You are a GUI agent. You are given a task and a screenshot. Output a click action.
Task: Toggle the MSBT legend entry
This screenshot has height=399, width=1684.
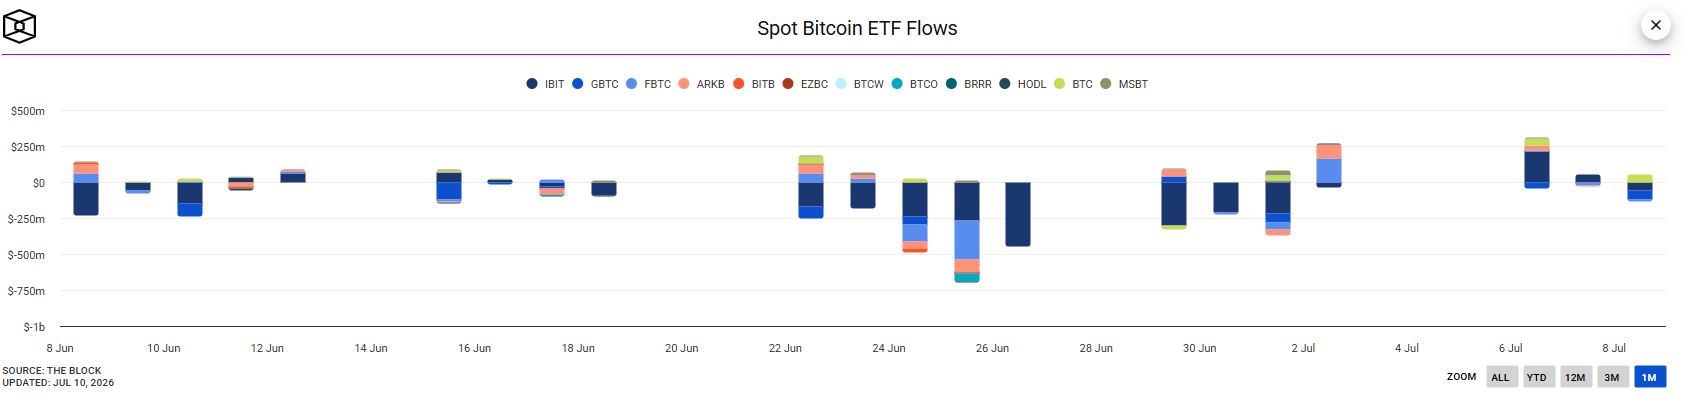(x=1124, y=84)
